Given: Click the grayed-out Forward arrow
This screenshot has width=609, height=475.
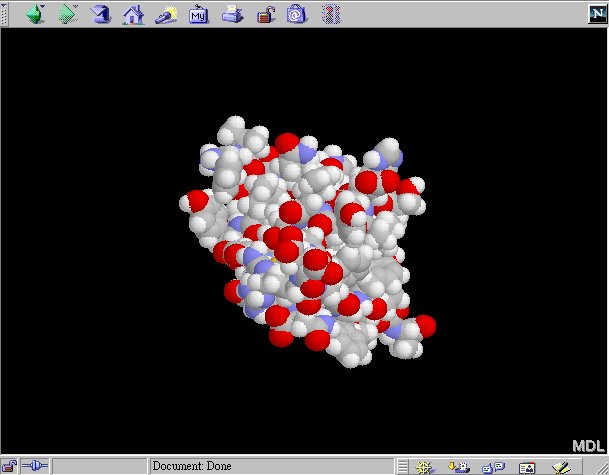Looking at the screenshot, I should (66, 14).
